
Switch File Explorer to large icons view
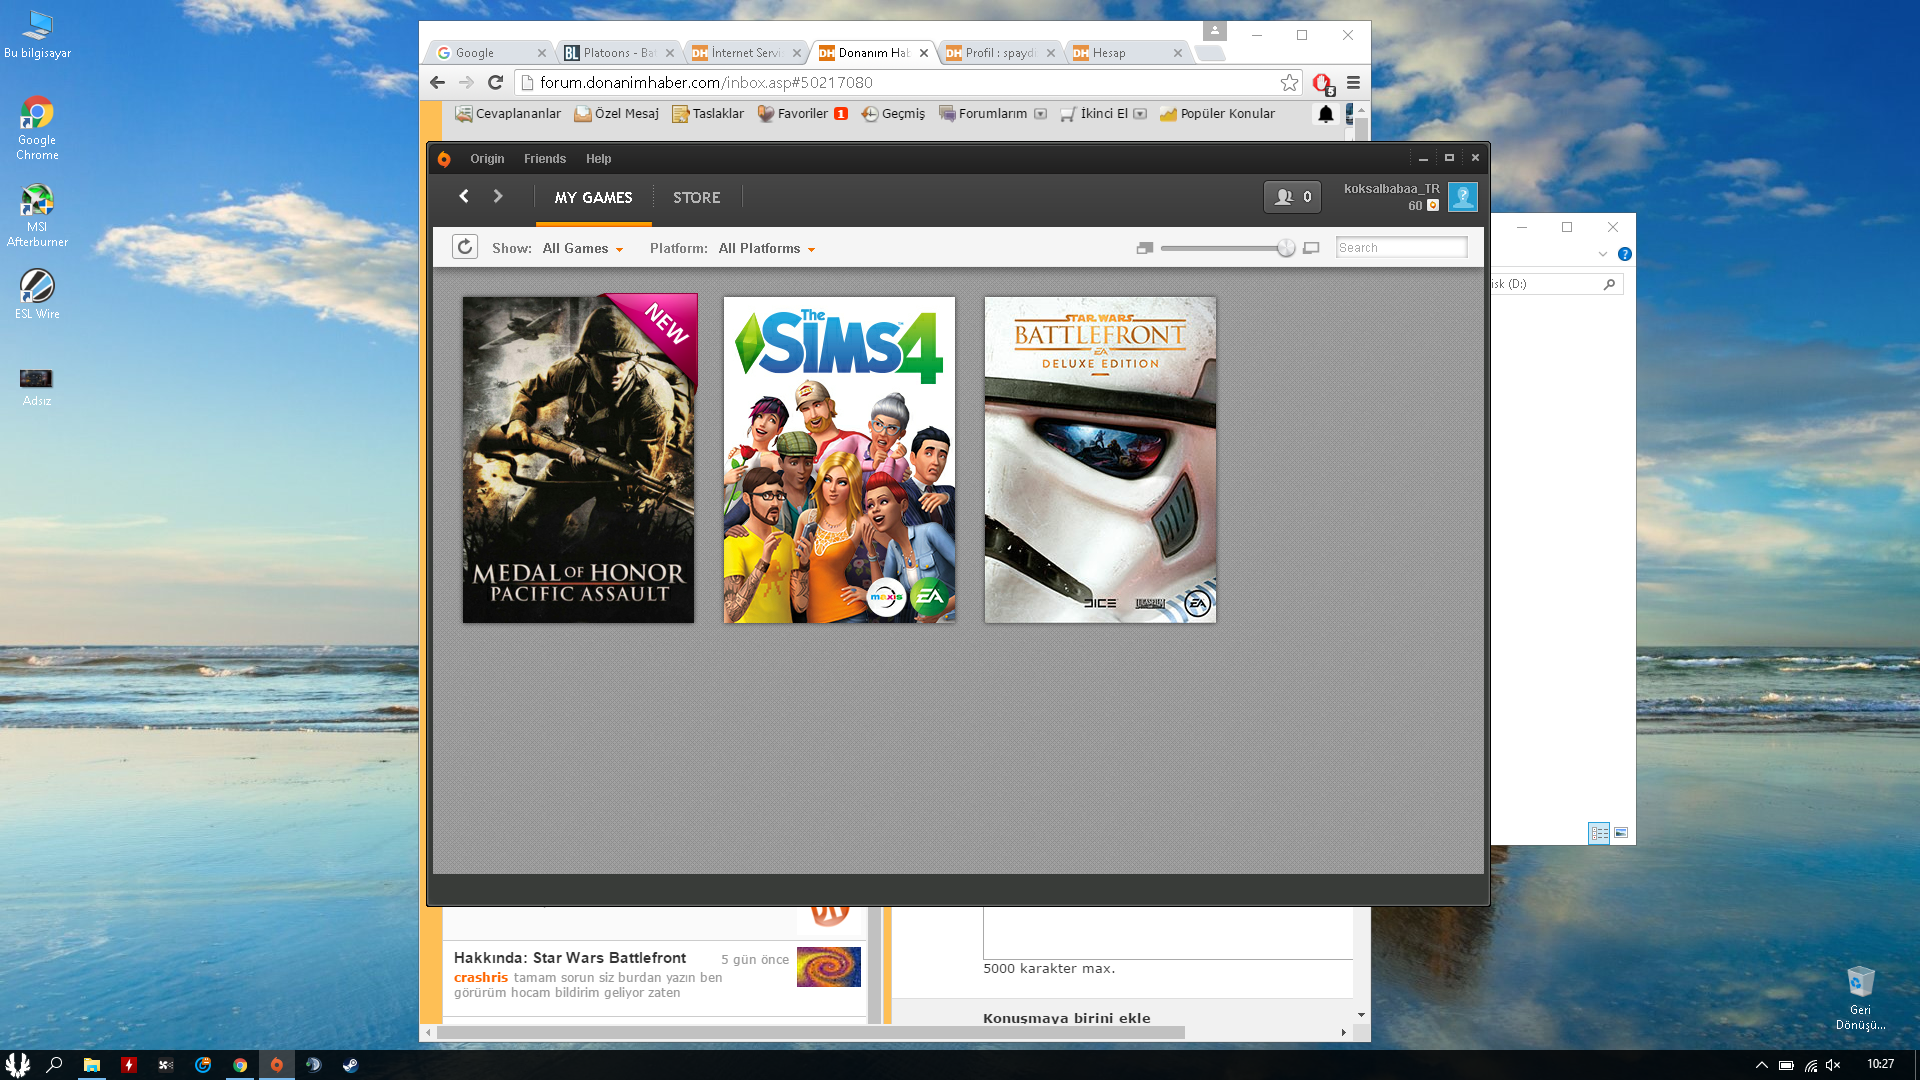click(1621, 833)
